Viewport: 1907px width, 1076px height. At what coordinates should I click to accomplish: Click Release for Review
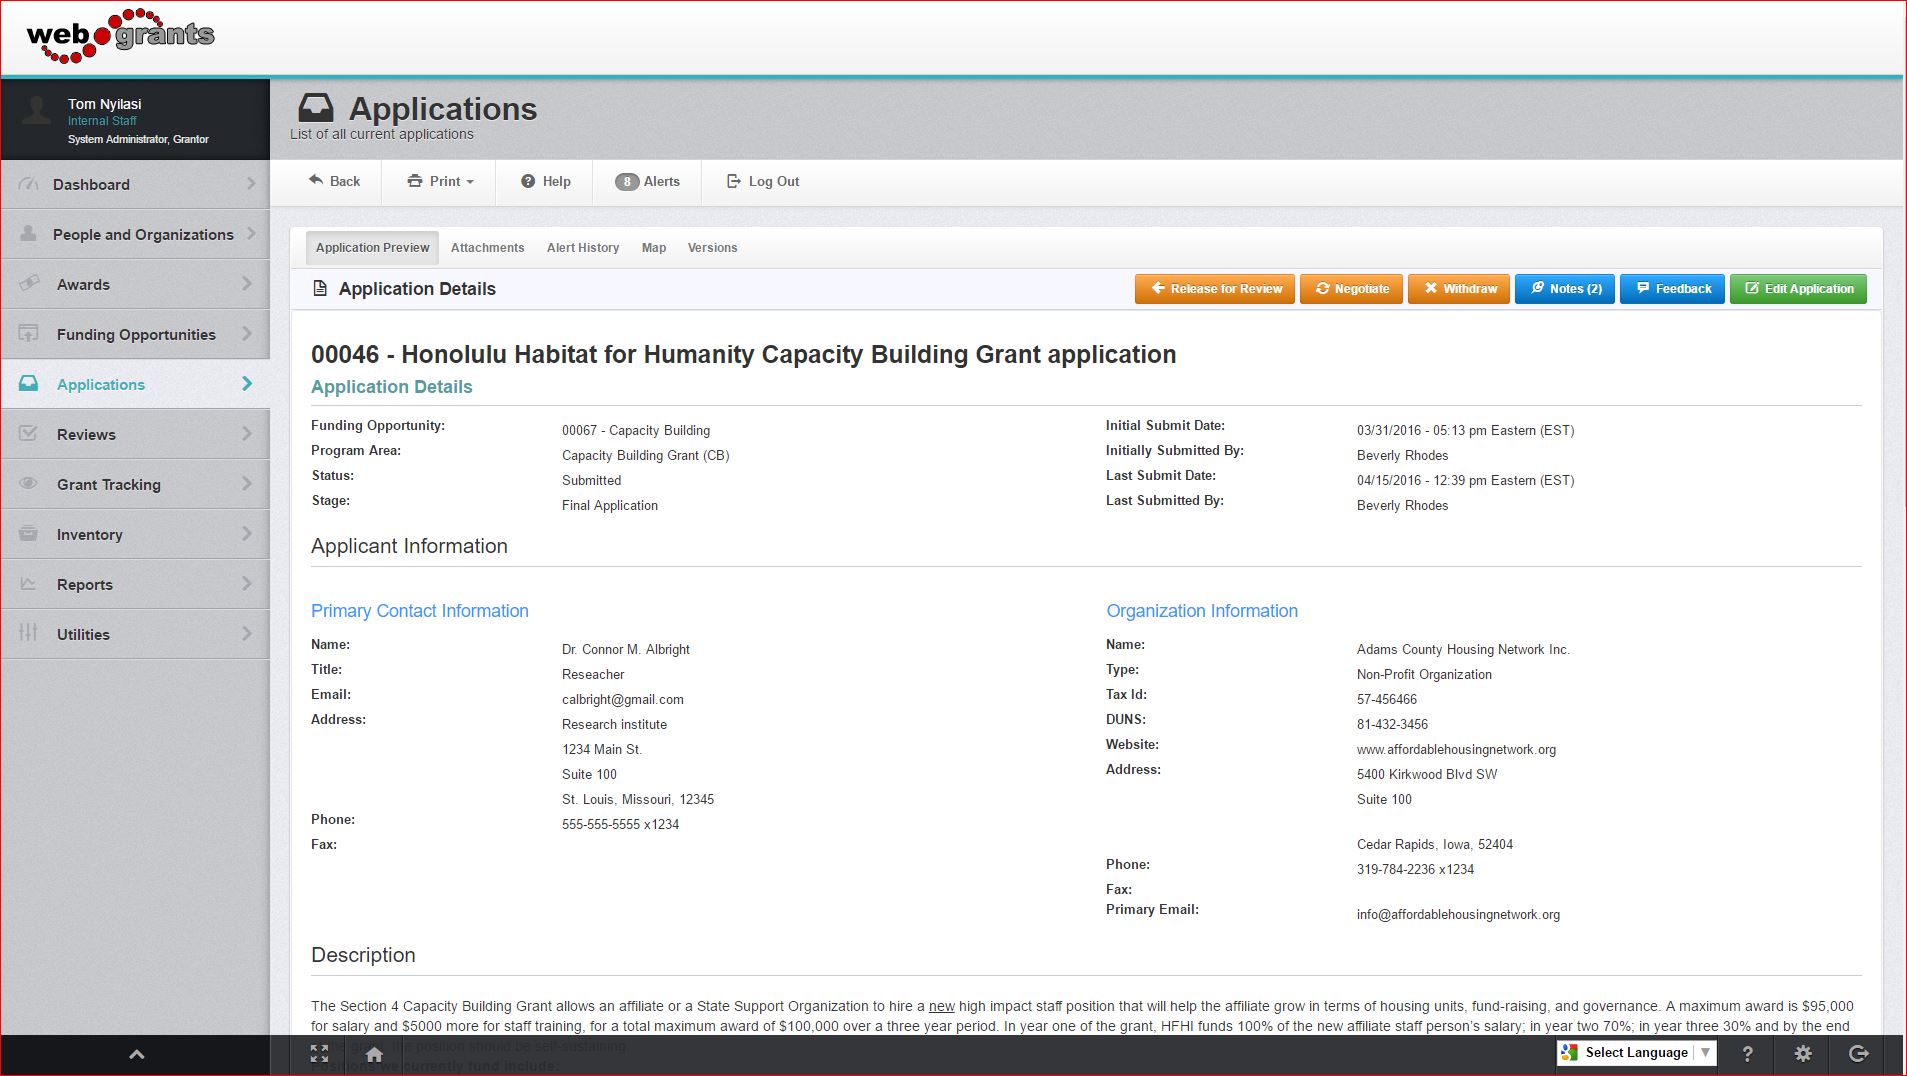point(1214,288)
